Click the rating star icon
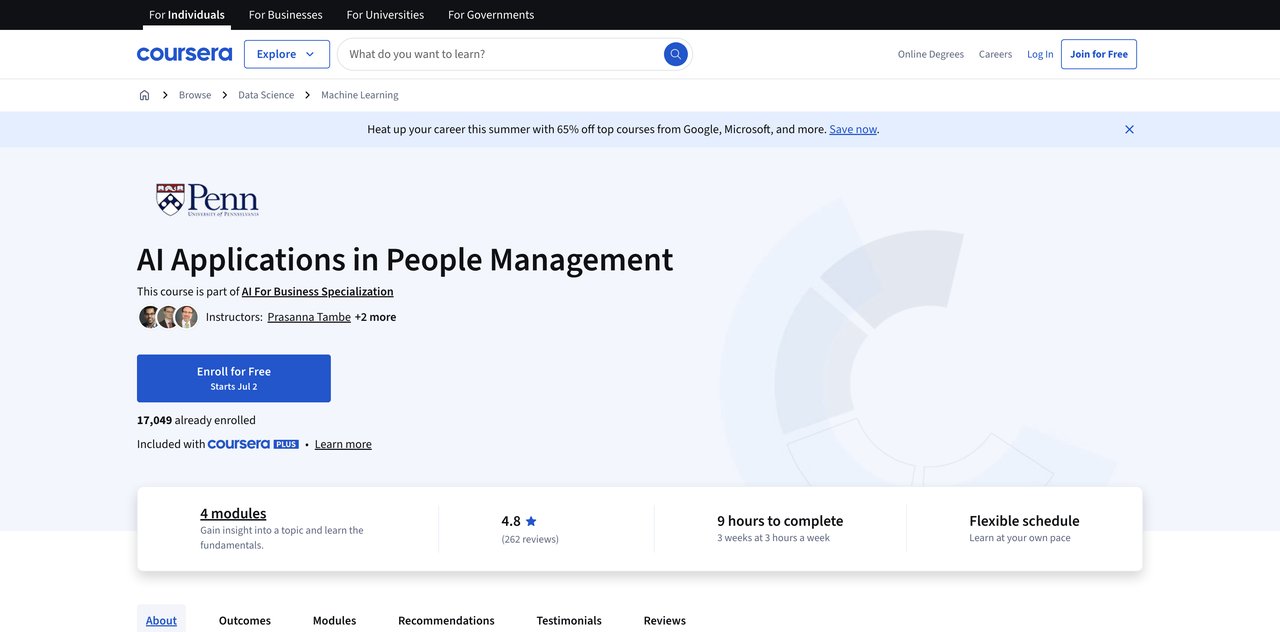The image size is (1280, 632). [x=531, y=521]
